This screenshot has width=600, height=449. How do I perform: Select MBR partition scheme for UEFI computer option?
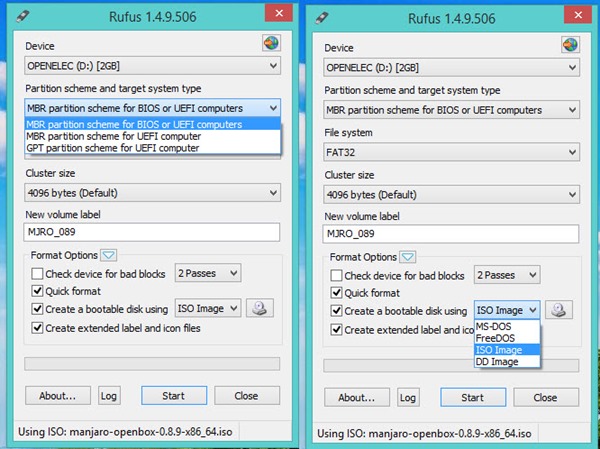point(152,136)
